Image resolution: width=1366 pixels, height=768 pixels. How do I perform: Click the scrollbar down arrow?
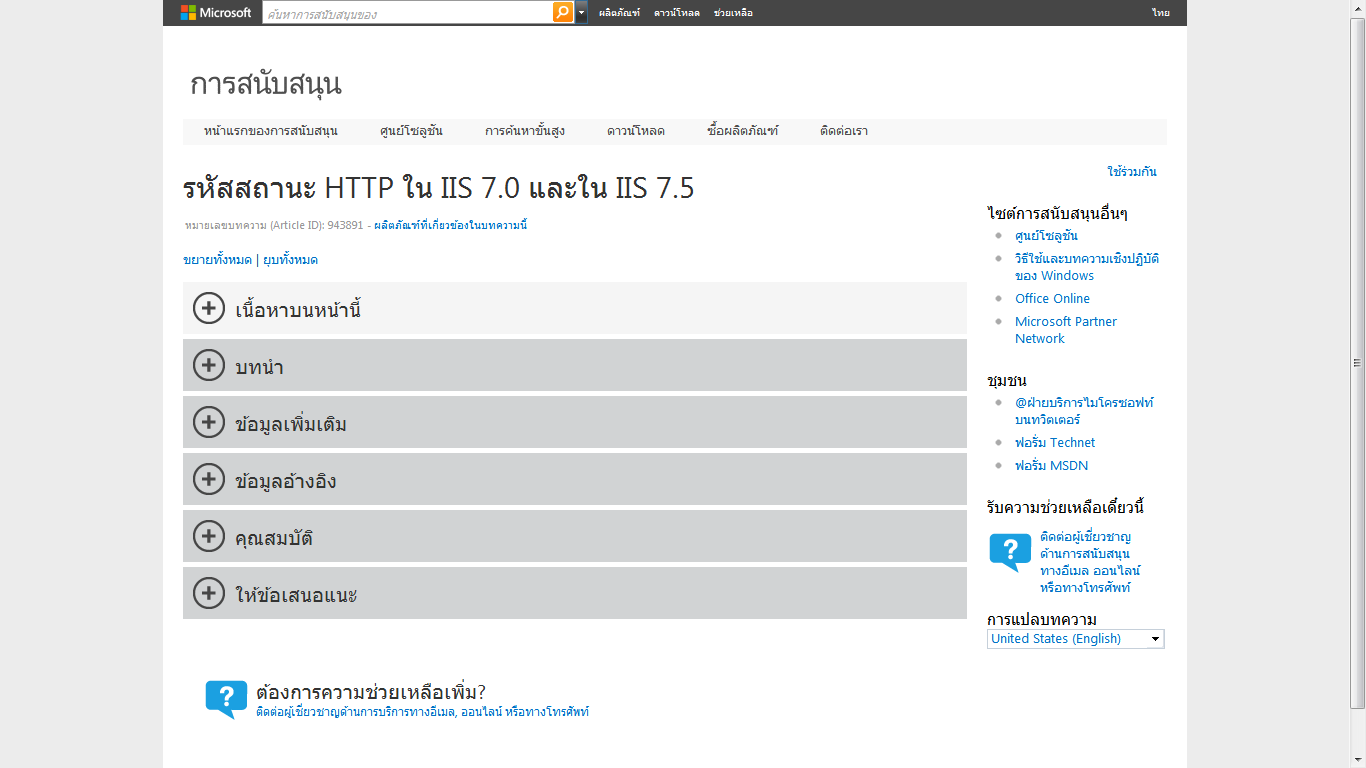point(1357,760)
